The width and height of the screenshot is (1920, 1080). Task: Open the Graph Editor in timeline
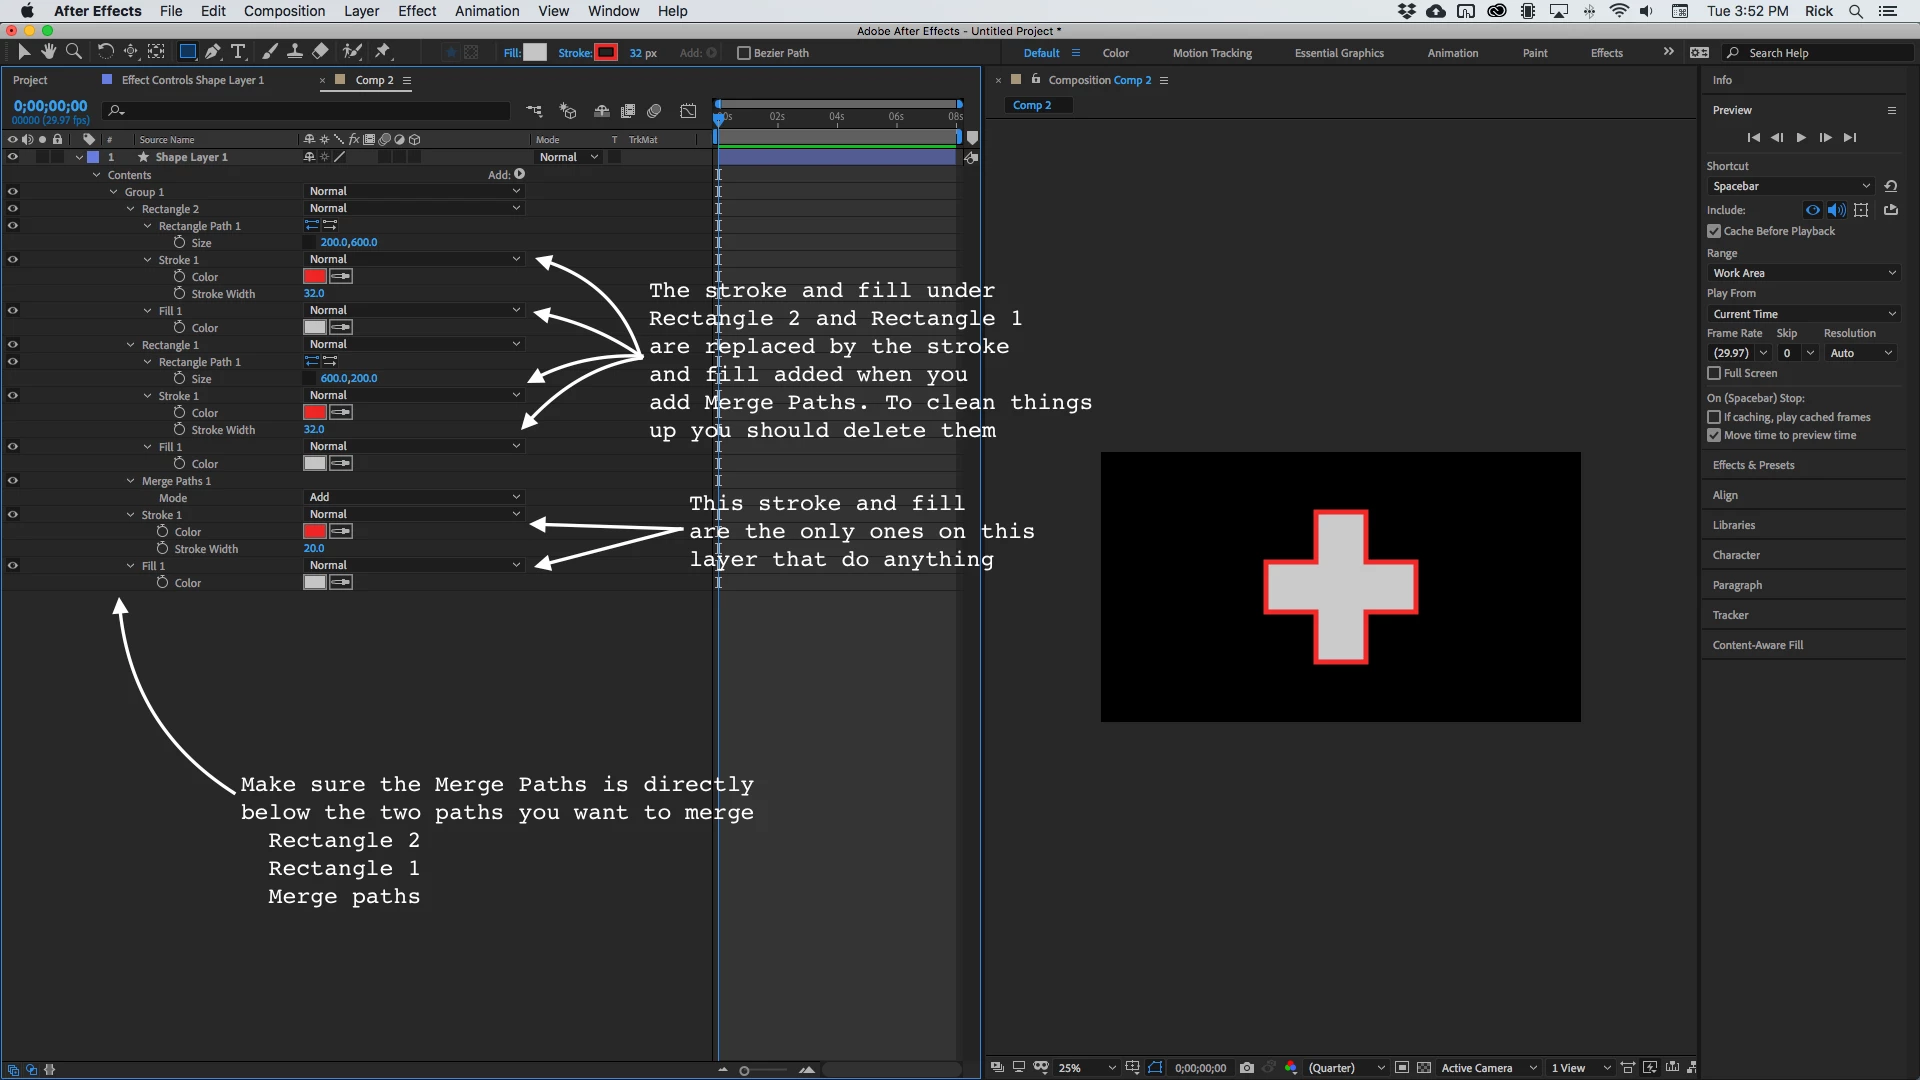click(x=688, y=111)
